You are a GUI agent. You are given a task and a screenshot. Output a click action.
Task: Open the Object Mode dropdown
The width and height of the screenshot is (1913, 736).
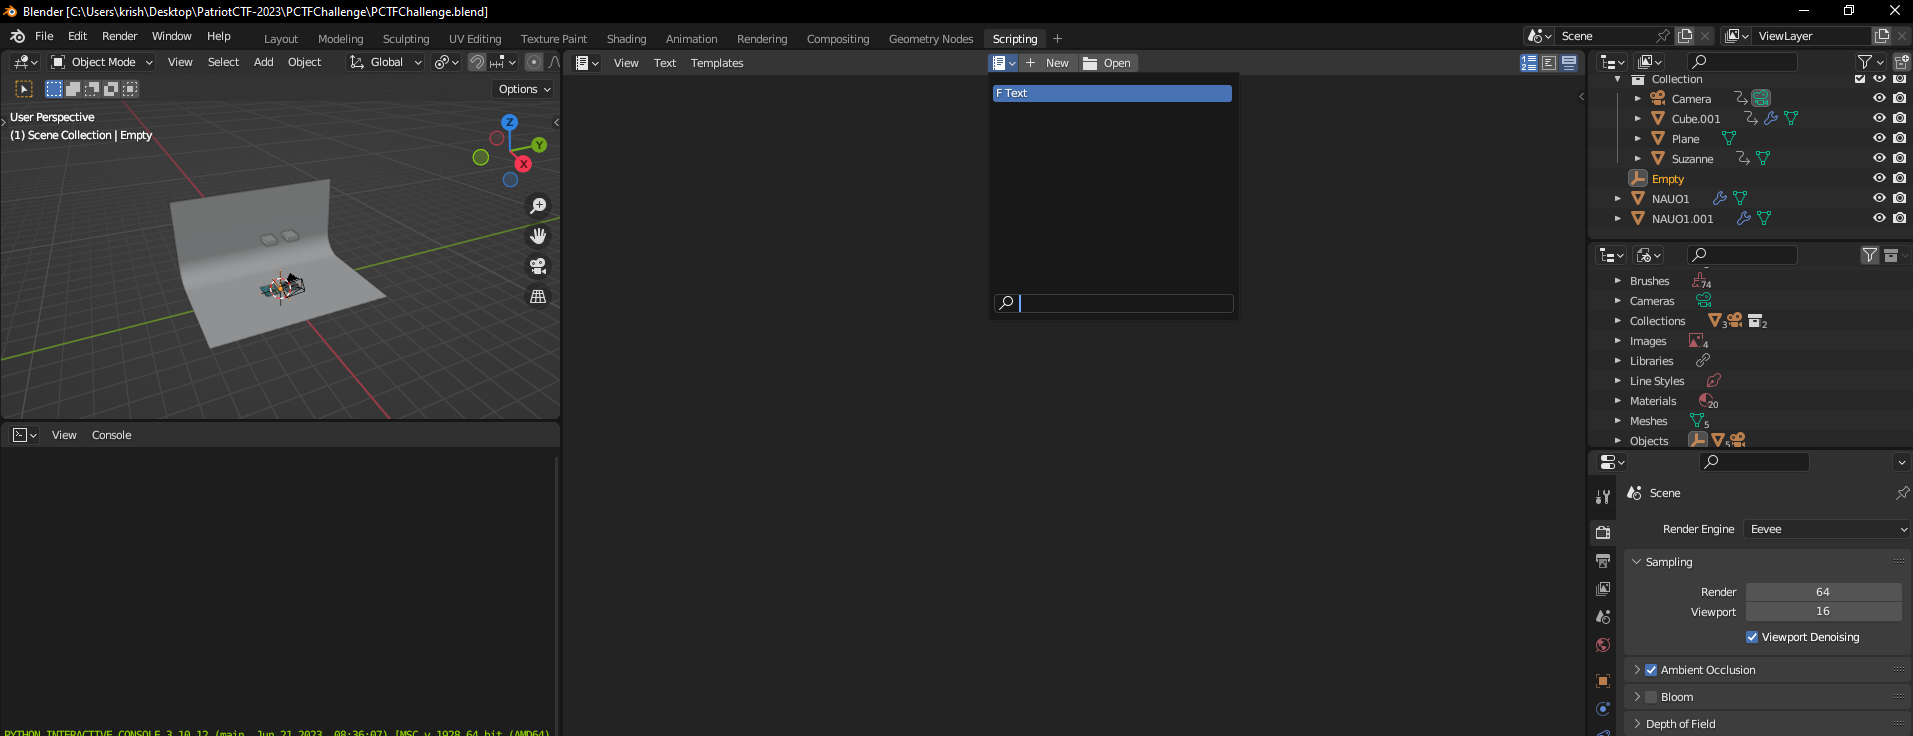(102, 62)
